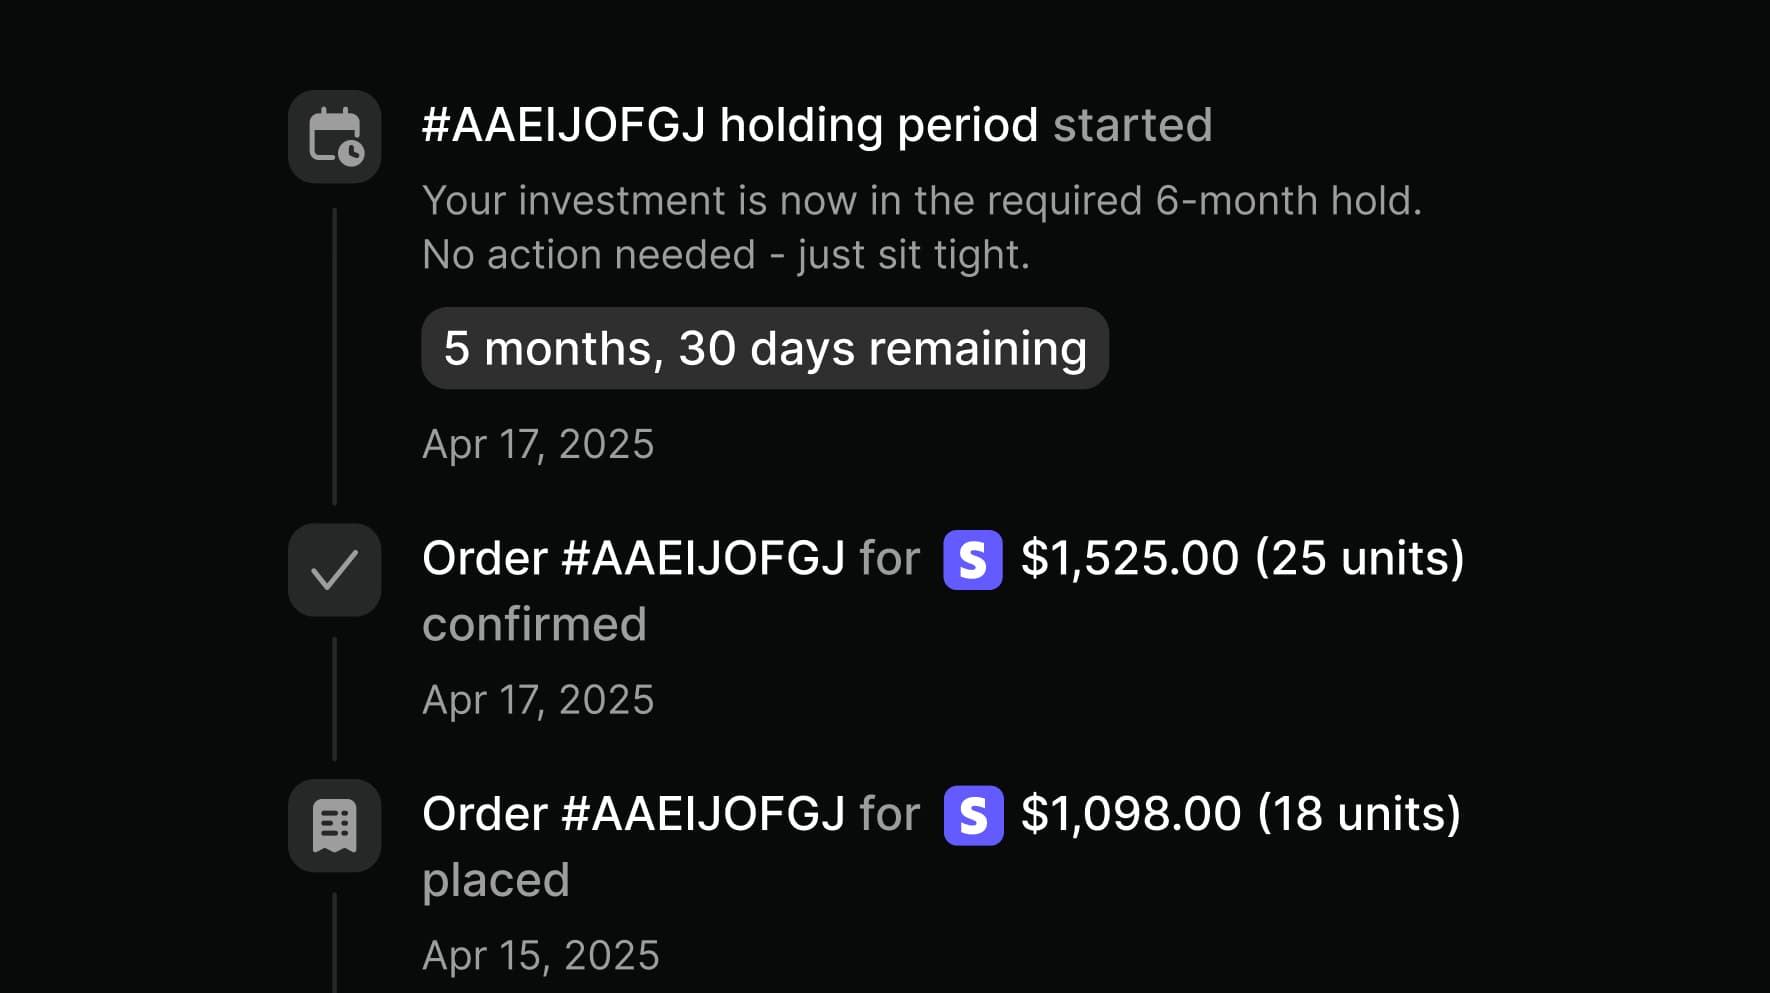Image resolution: width=1770 pixels, height=993 pixels.
Task: Click the Apr 15, 2025 date
Action: [x=541, y=956]
